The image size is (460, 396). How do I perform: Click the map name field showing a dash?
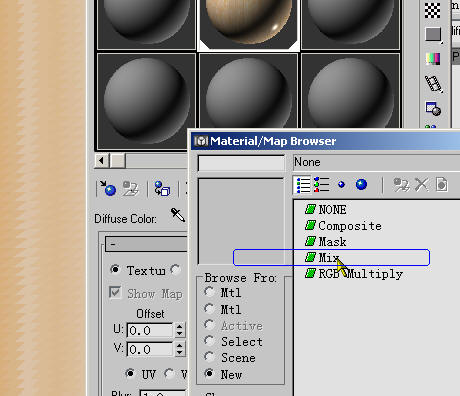point(147,244)
